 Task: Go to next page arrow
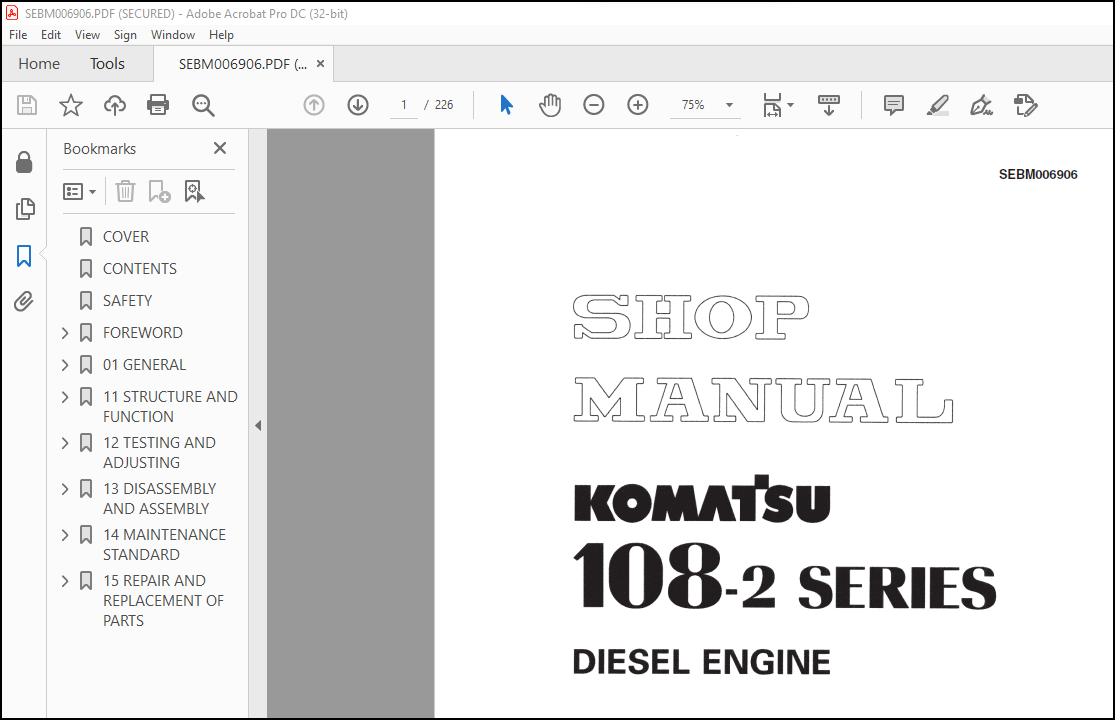[358, 105]
